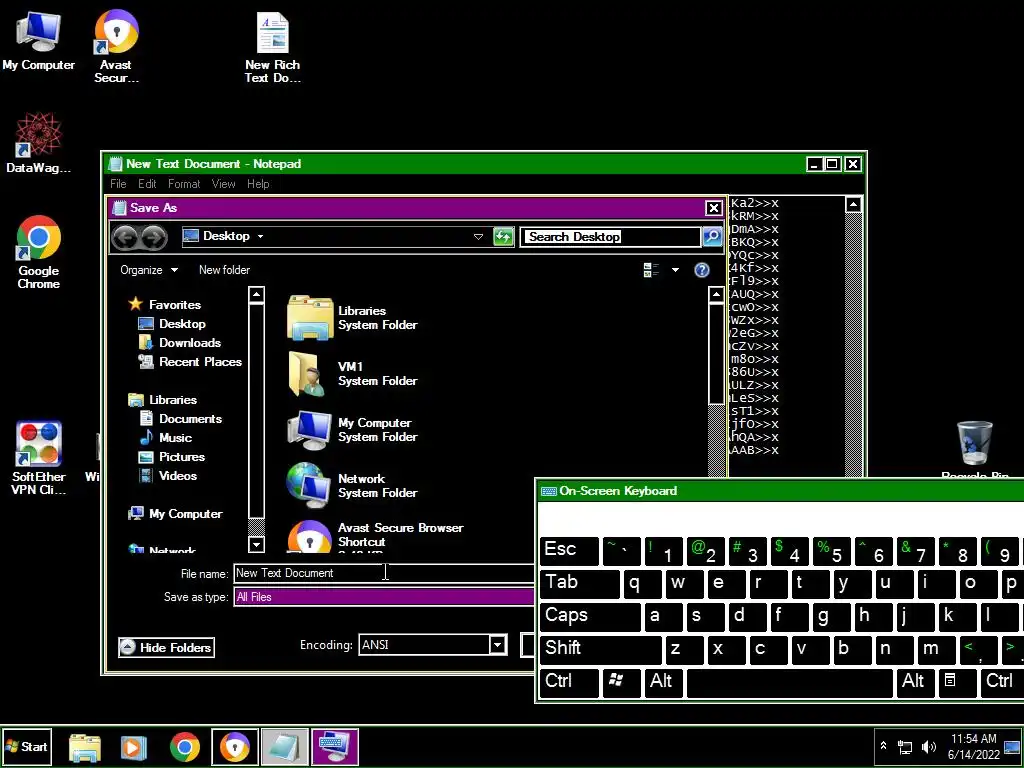Launch Google Chrome from the desktop icon
This screenshot has height=768, width=1024.
tap(39, 252)
